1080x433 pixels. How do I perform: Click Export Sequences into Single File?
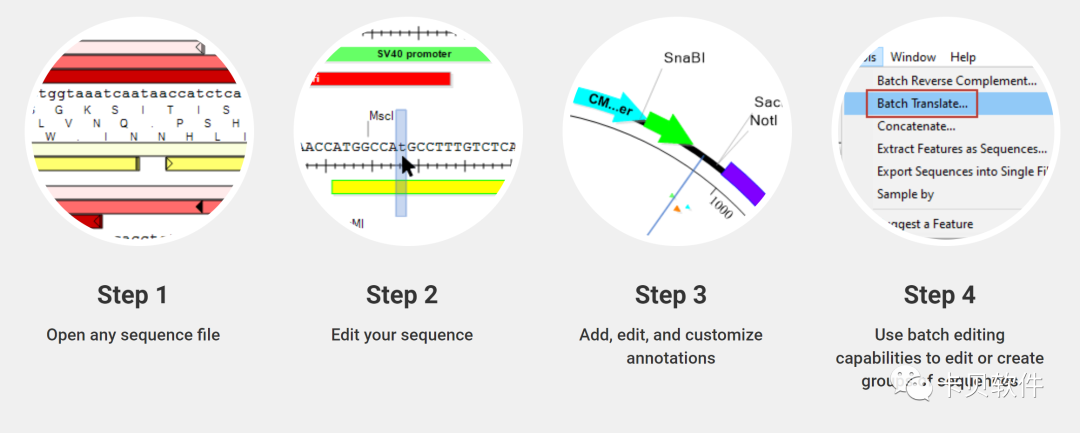pos(962,171)
